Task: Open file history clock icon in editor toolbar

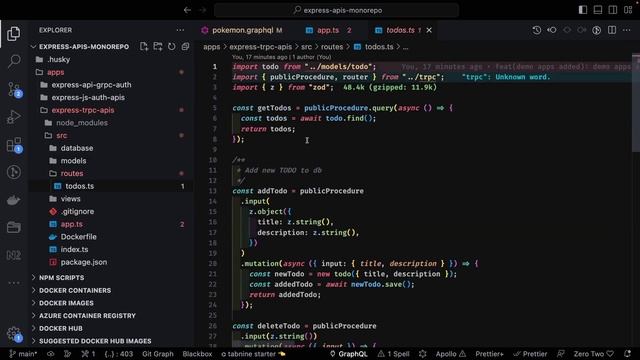Action: (x=536, y=30)
